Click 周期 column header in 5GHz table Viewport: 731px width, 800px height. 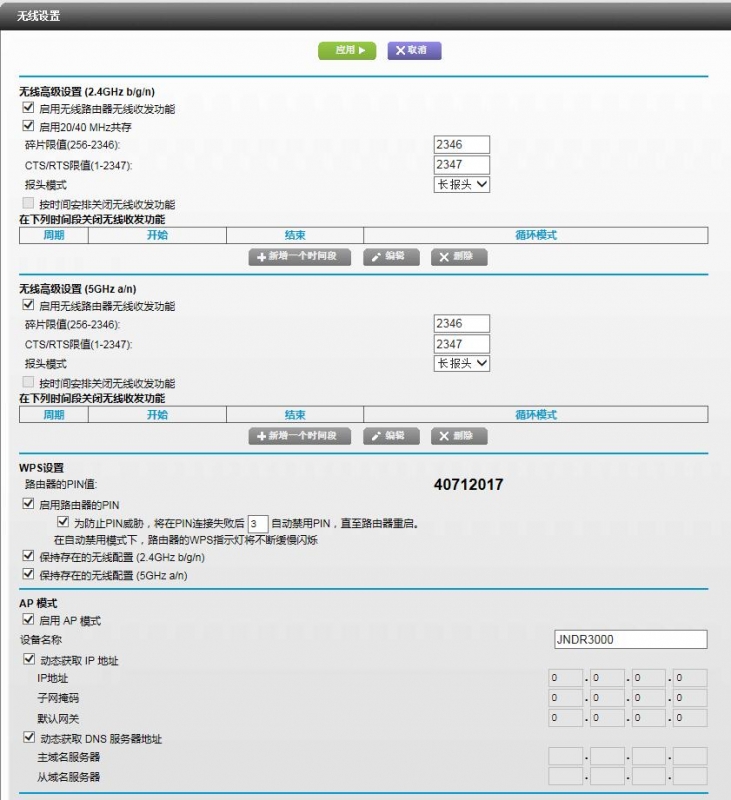pyautogui.click(x=54, y=414)
